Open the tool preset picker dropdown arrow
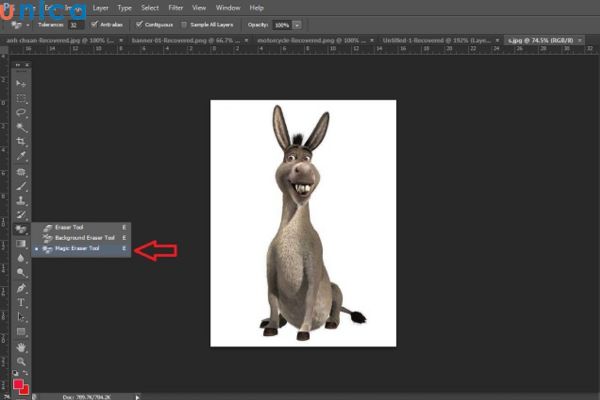600x400 pixels. (28, 25)
